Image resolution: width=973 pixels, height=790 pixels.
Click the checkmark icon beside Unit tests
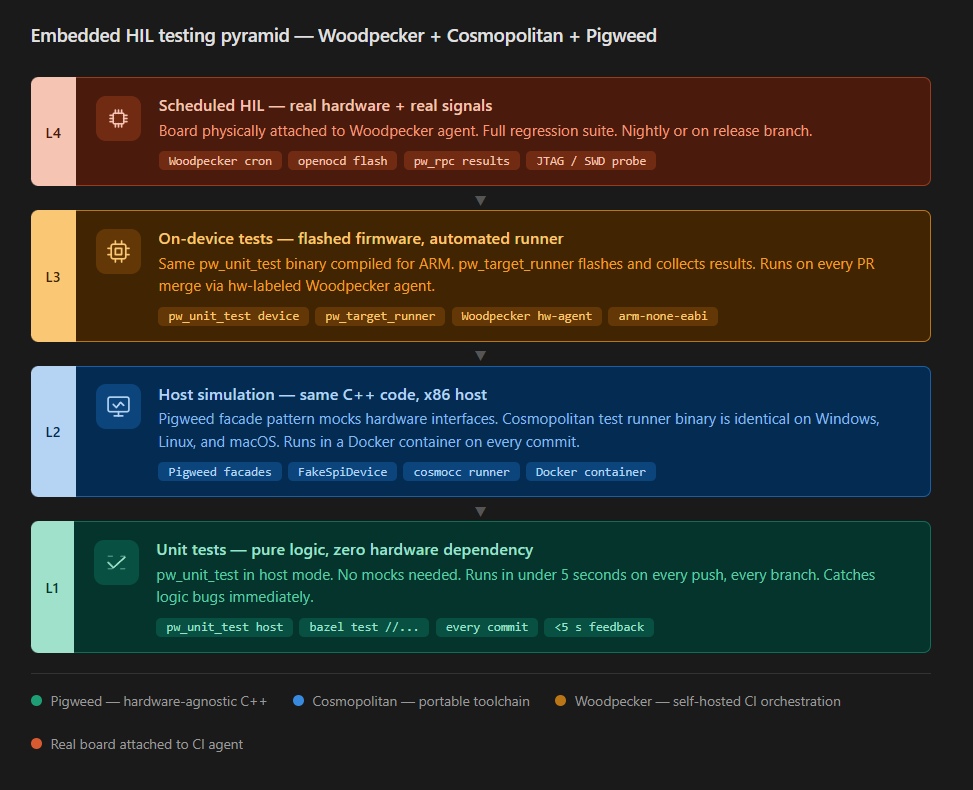[x=116, y=562]
